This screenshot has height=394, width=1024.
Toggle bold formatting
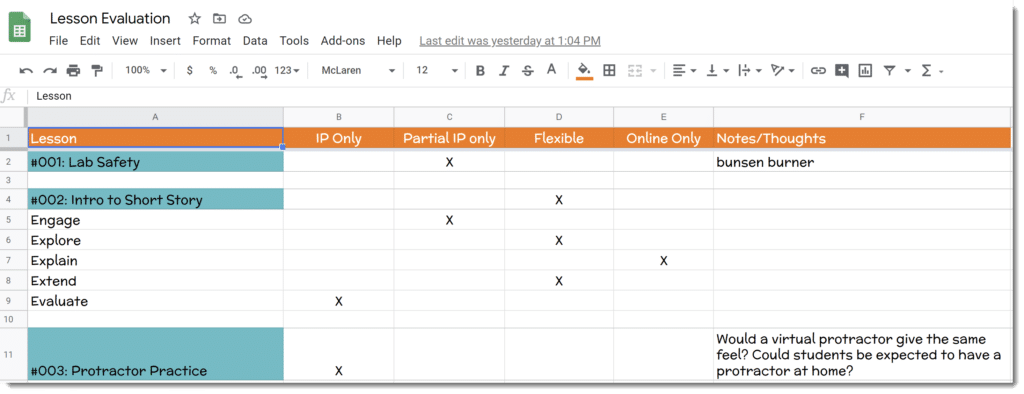click(x=480, y=71)
